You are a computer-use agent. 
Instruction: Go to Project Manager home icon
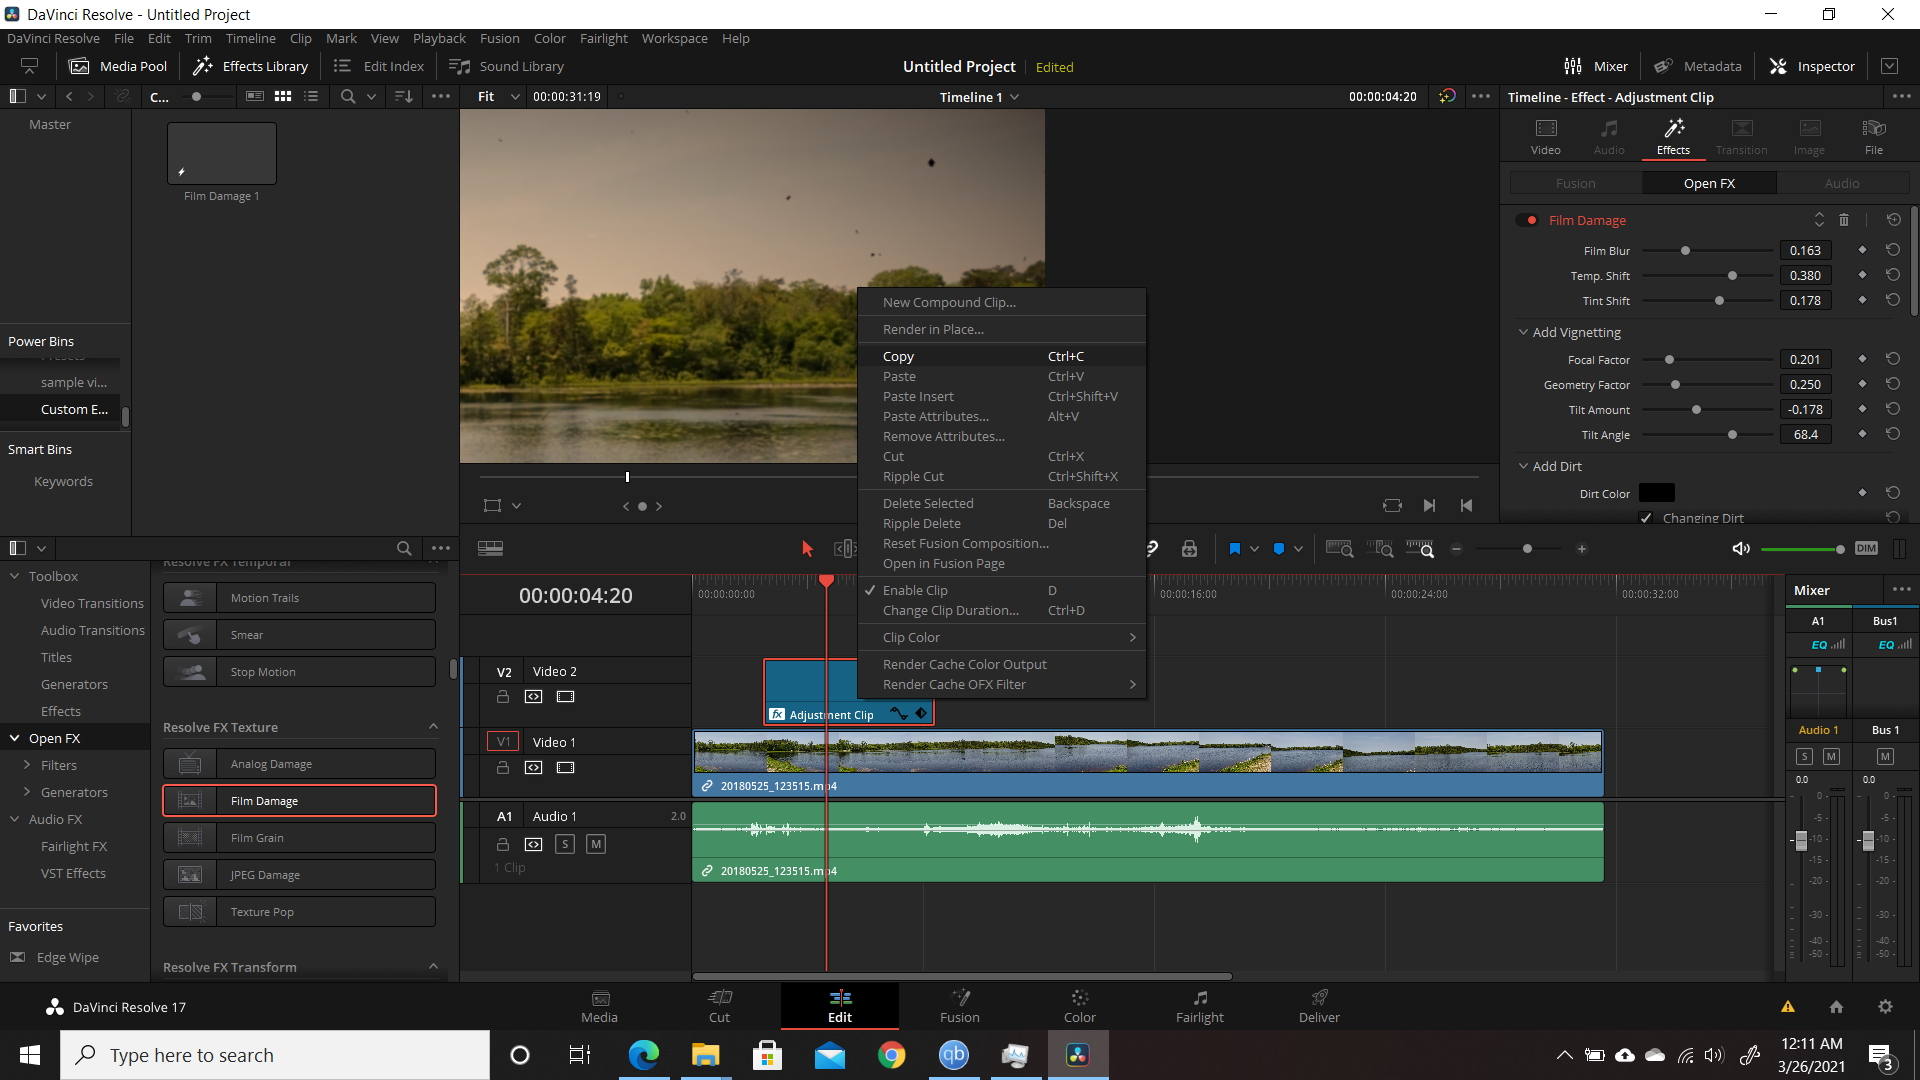1836,1007
